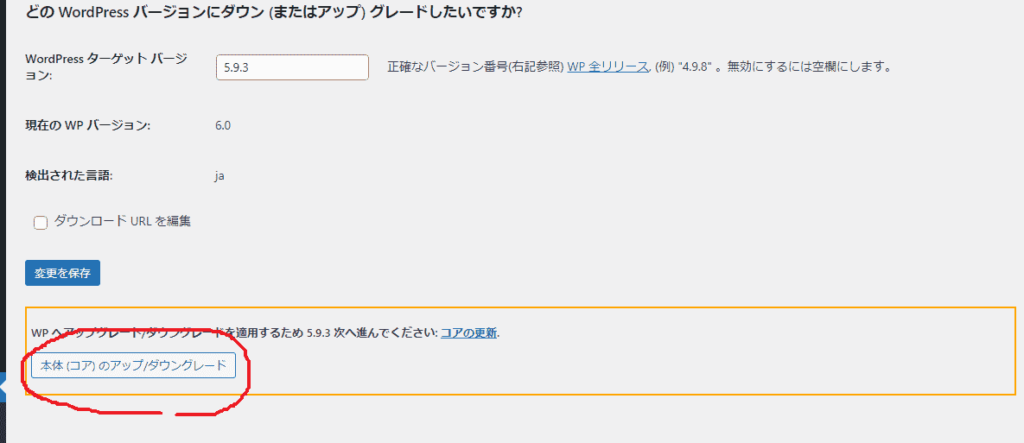This screenshot has height=443, width=1024.
Task: Click the 検出された言語 label
Action: [x=69, y=176]
